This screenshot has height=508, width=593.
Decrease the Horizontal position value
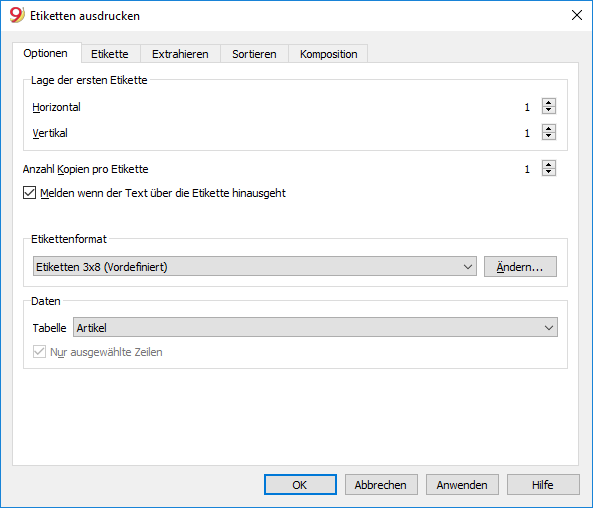549,110
